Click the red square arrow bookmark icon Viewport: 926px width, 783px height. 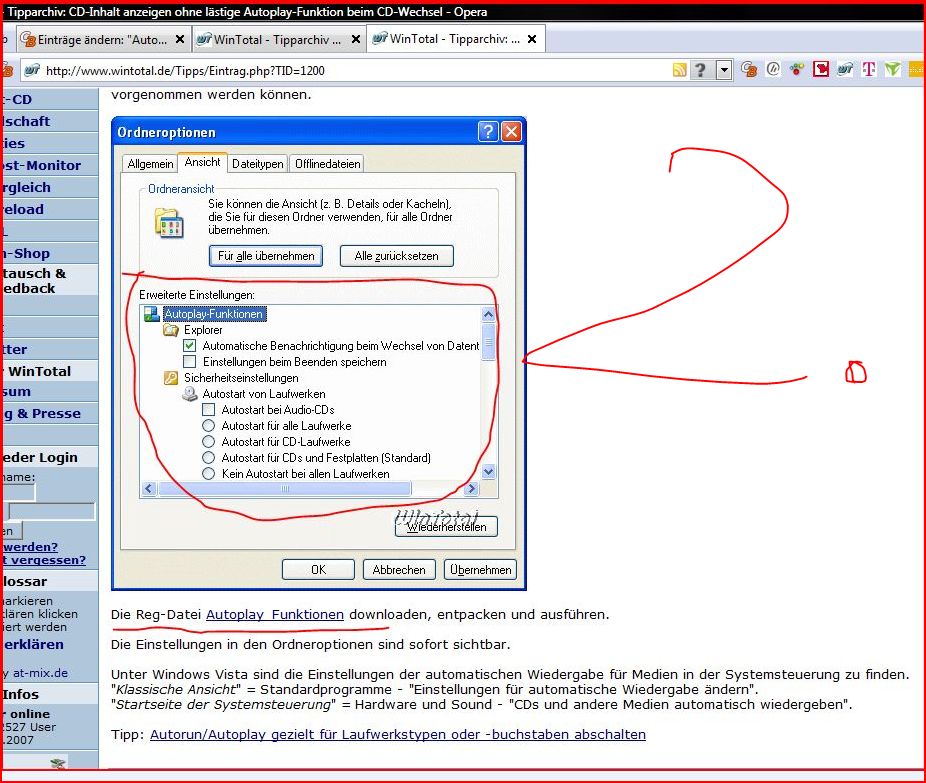pos(821,70)
